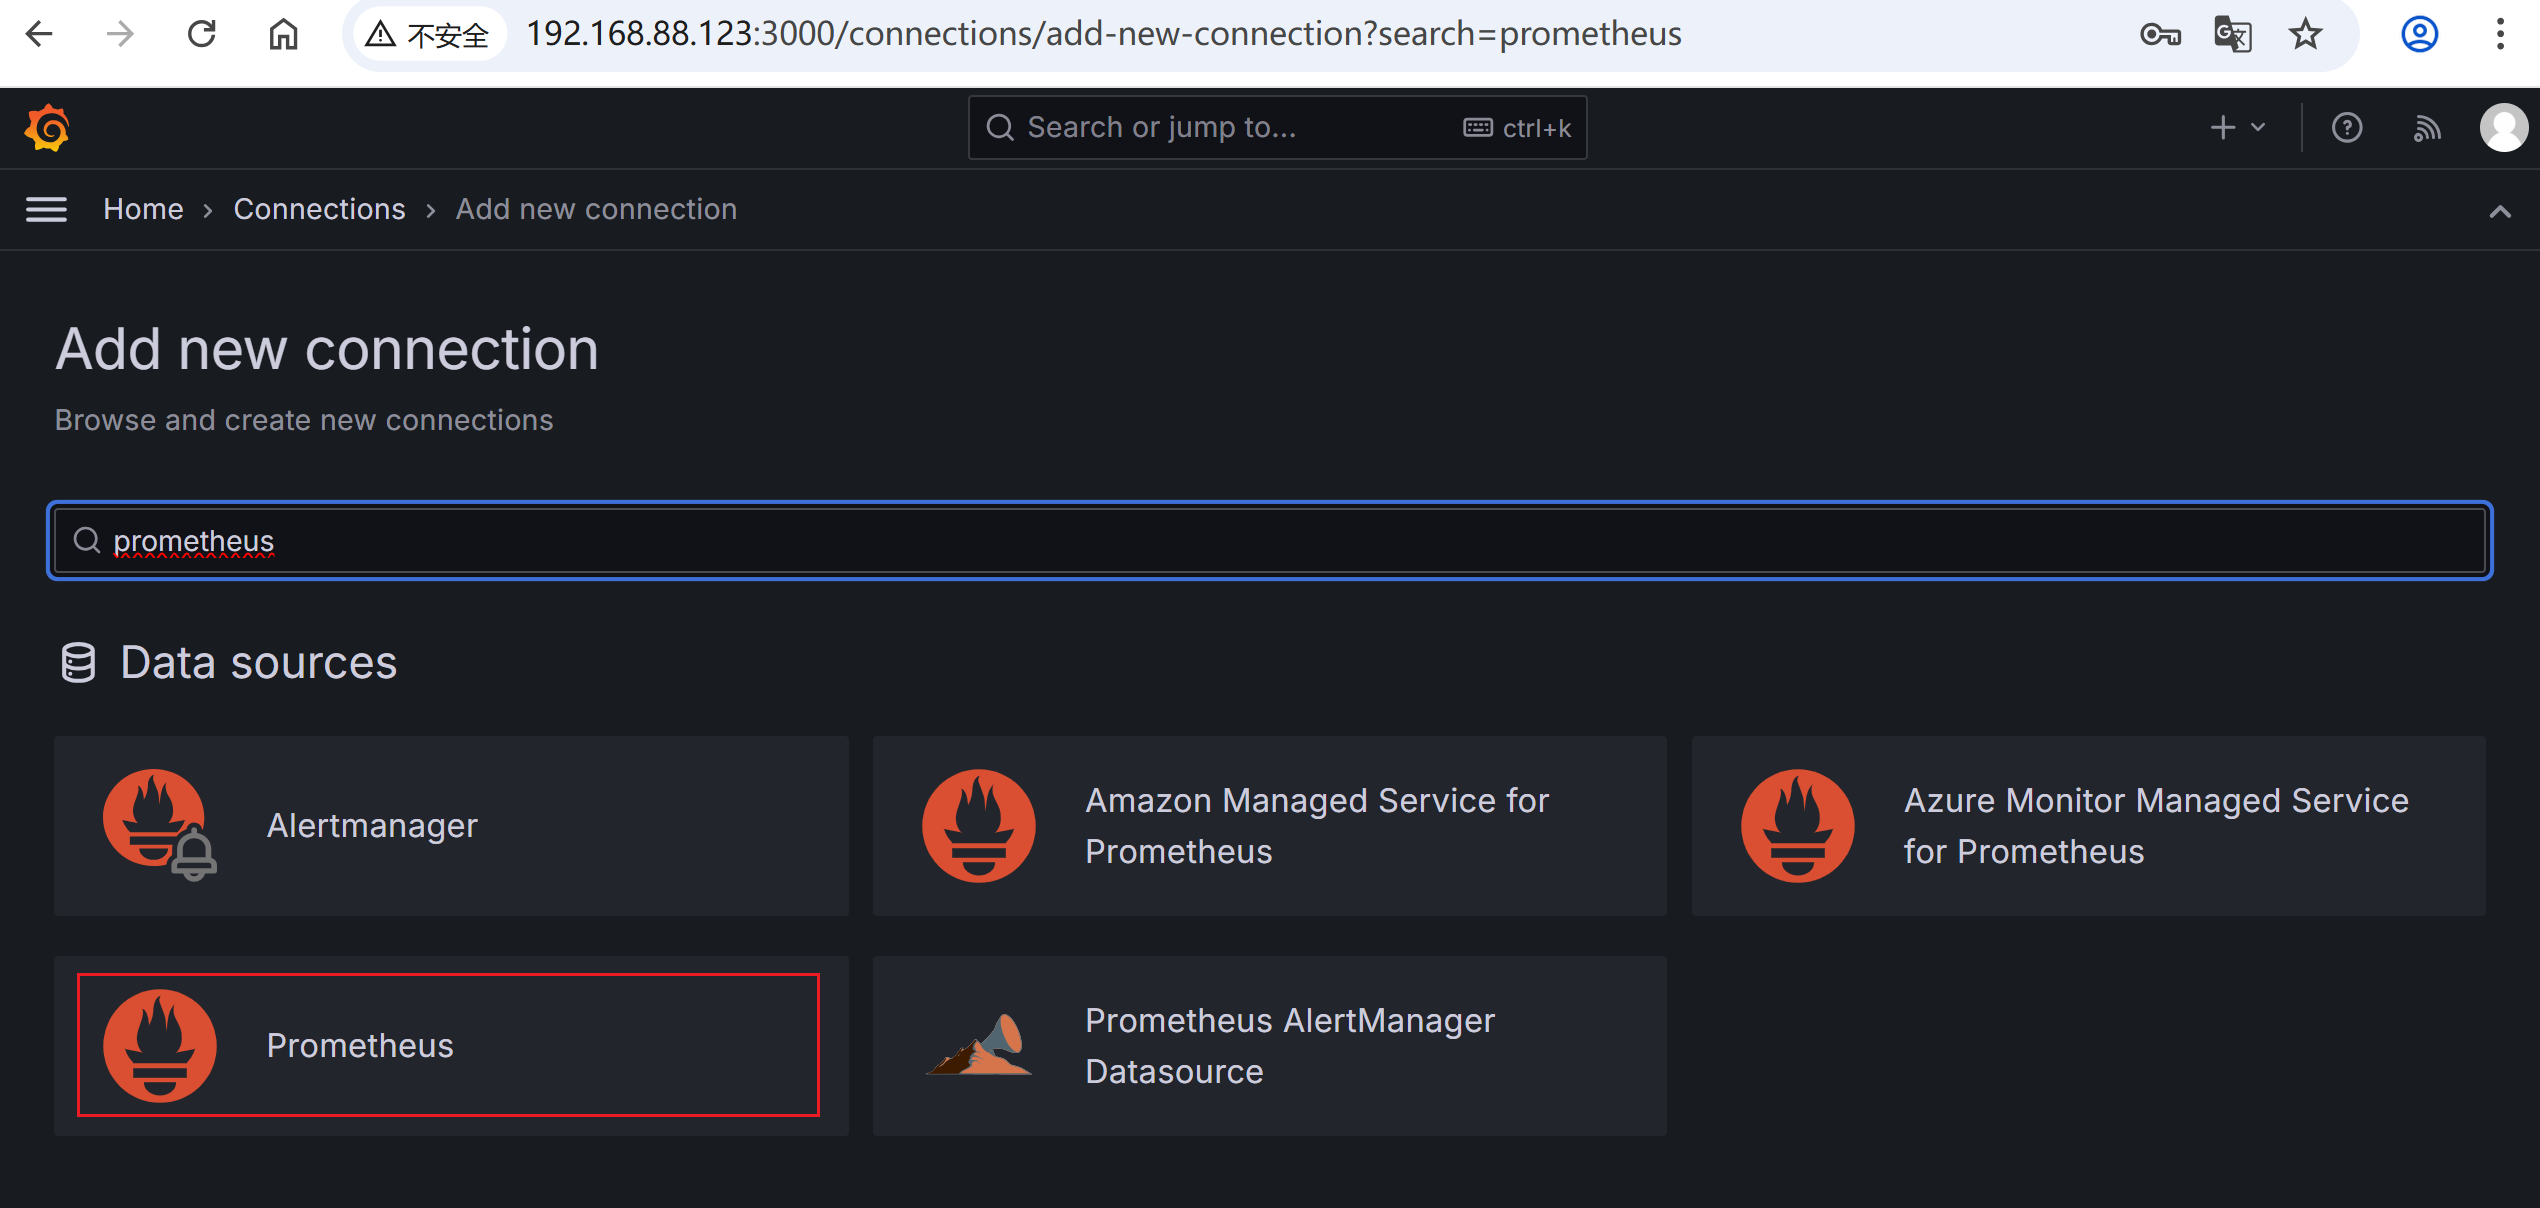Click the Amazon Managed Service Prometheus icon
Image resolution: width=2540 pixels, height=1208 pixels.
click(979, 825)
